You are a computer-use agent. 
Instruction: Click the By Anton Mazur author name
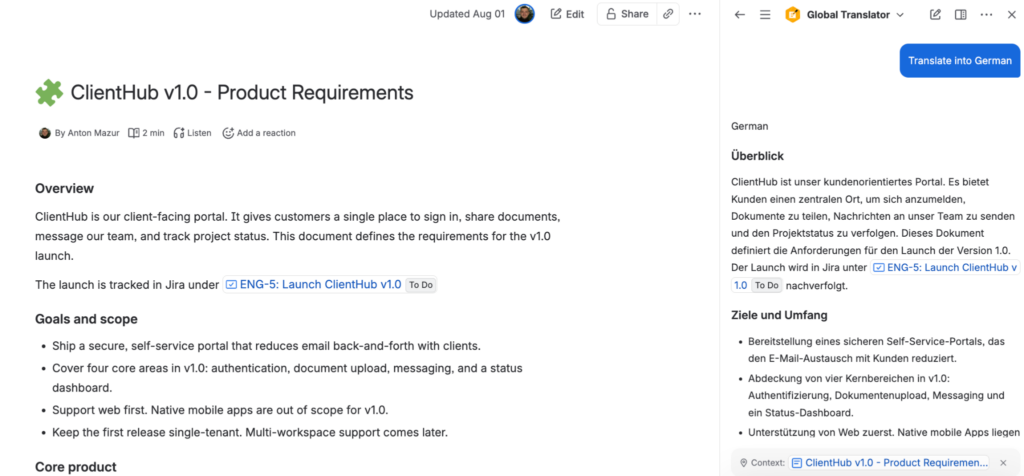click(87, 133)
